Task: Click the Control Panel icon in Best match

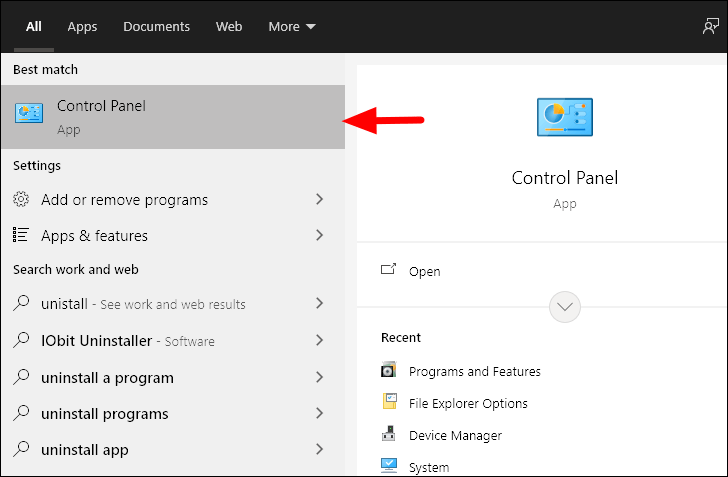Action: pyautogui.click(x=29, y=113)
